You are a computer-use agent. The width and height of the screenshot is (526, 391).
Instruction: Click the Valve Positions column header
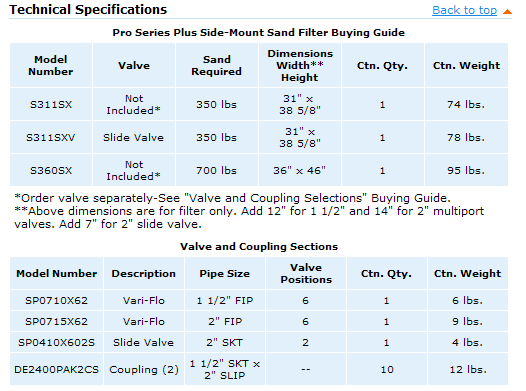pyautogui.click(x=306, y=273)
